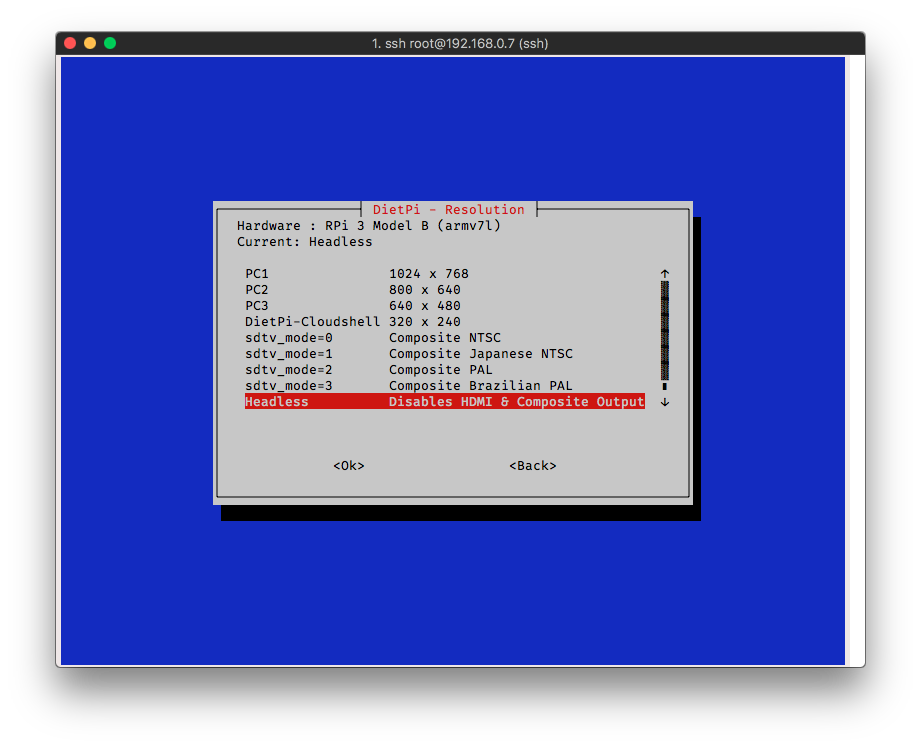921x747 pixels.
Task: Pick the PC3 640 x 480 entry
Action: tap(445, 305)
